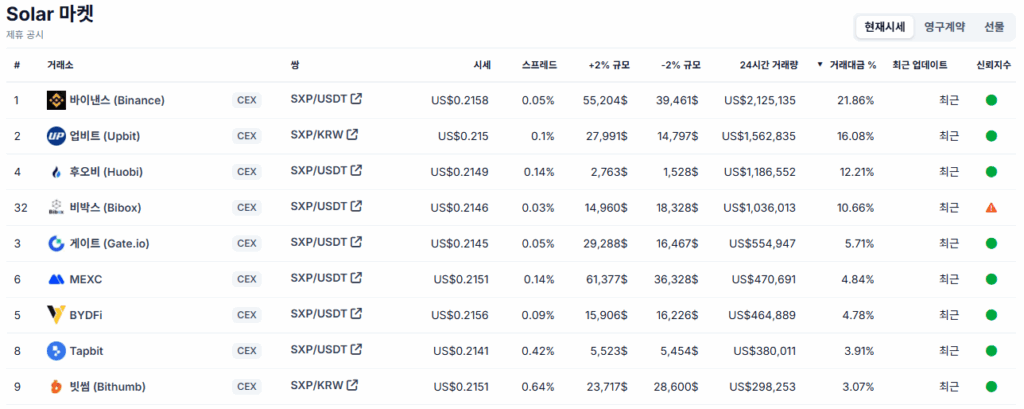Select the 선물 tab
Screen dimensions: 1024x409
click(994, 27)
